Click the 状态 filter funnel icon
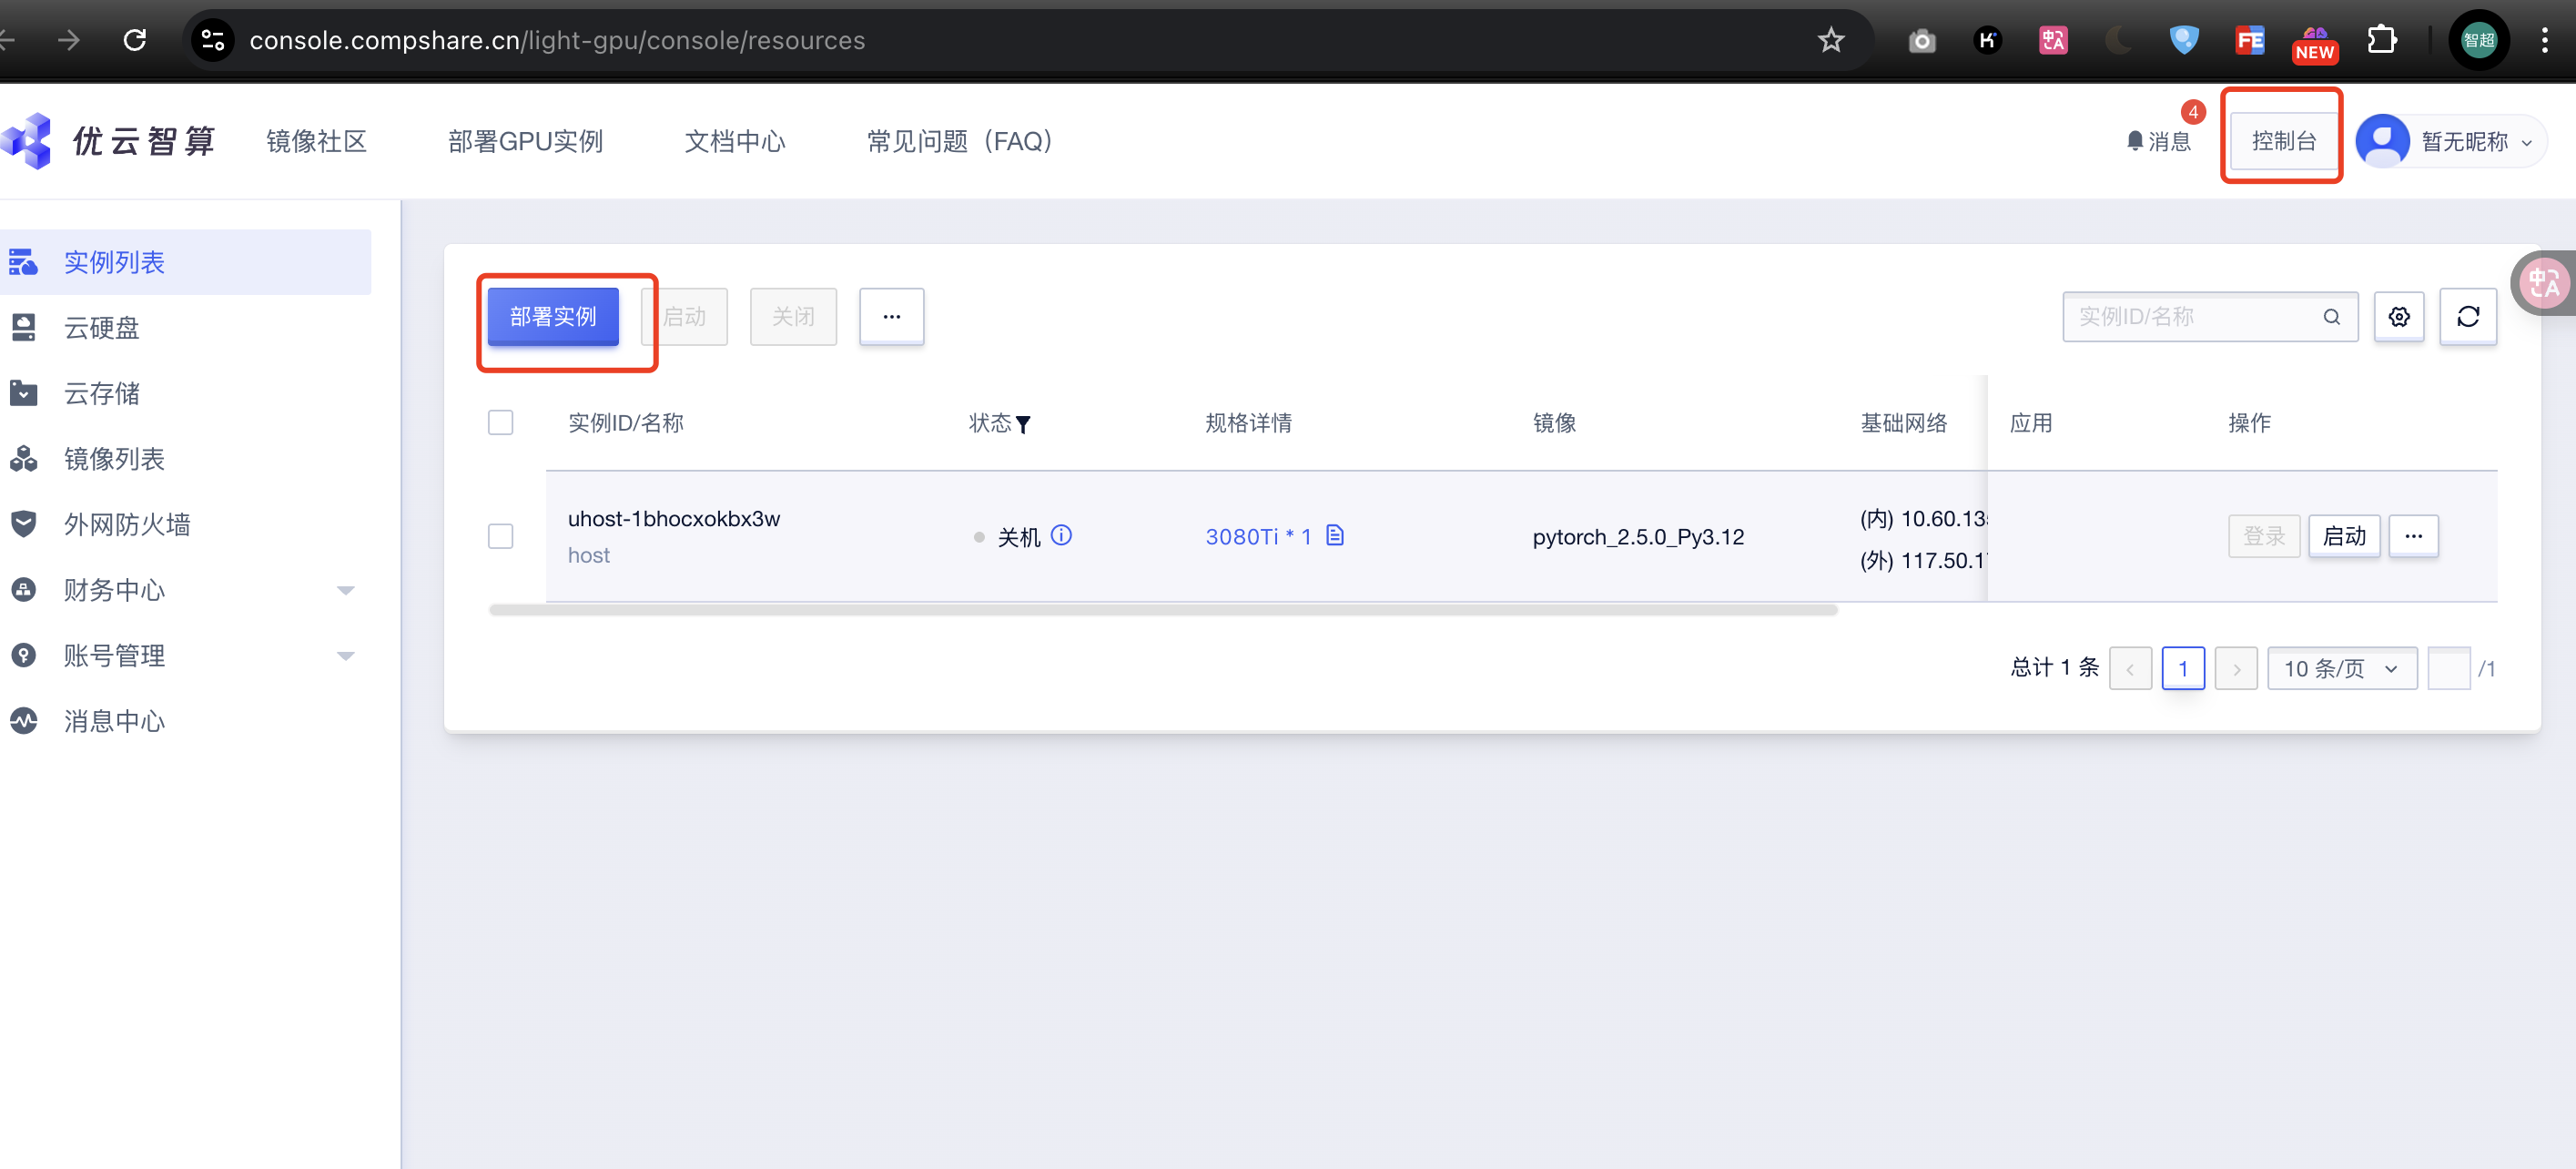 tap(1022, 425)
